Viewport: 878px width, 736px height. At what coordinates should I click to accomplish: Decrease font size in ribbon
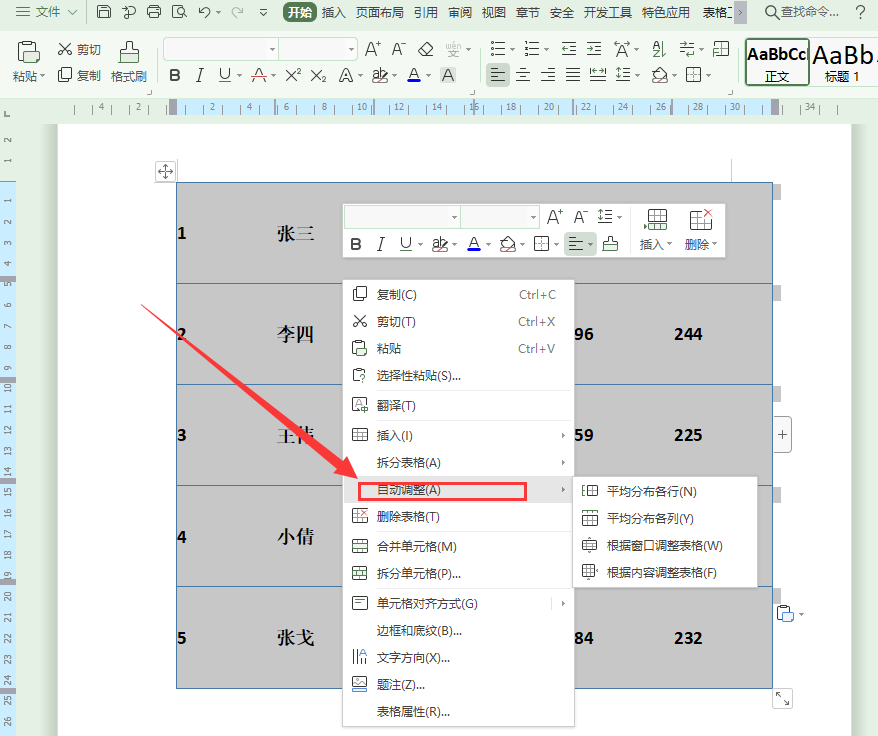(398, 49)
